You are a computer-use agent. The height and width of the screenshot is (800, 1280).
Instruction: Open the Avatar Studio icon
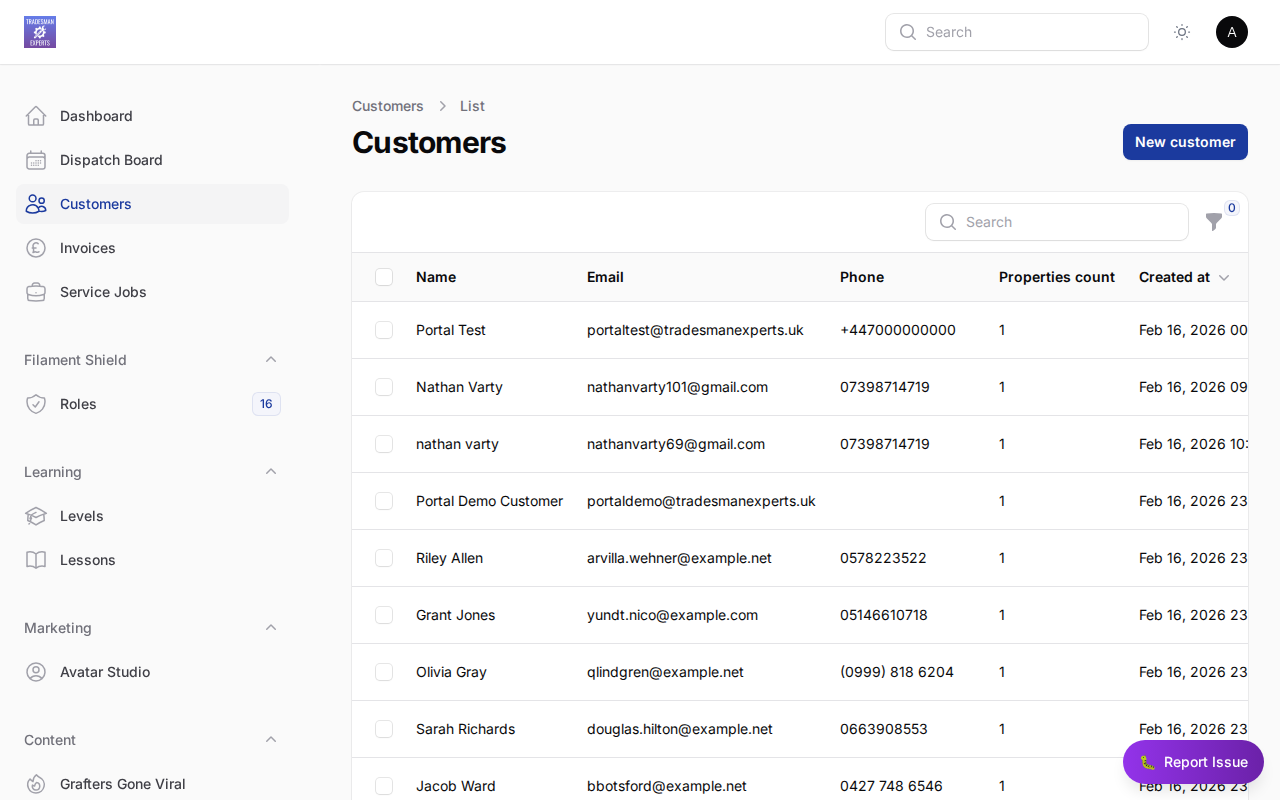click(36, 672)
